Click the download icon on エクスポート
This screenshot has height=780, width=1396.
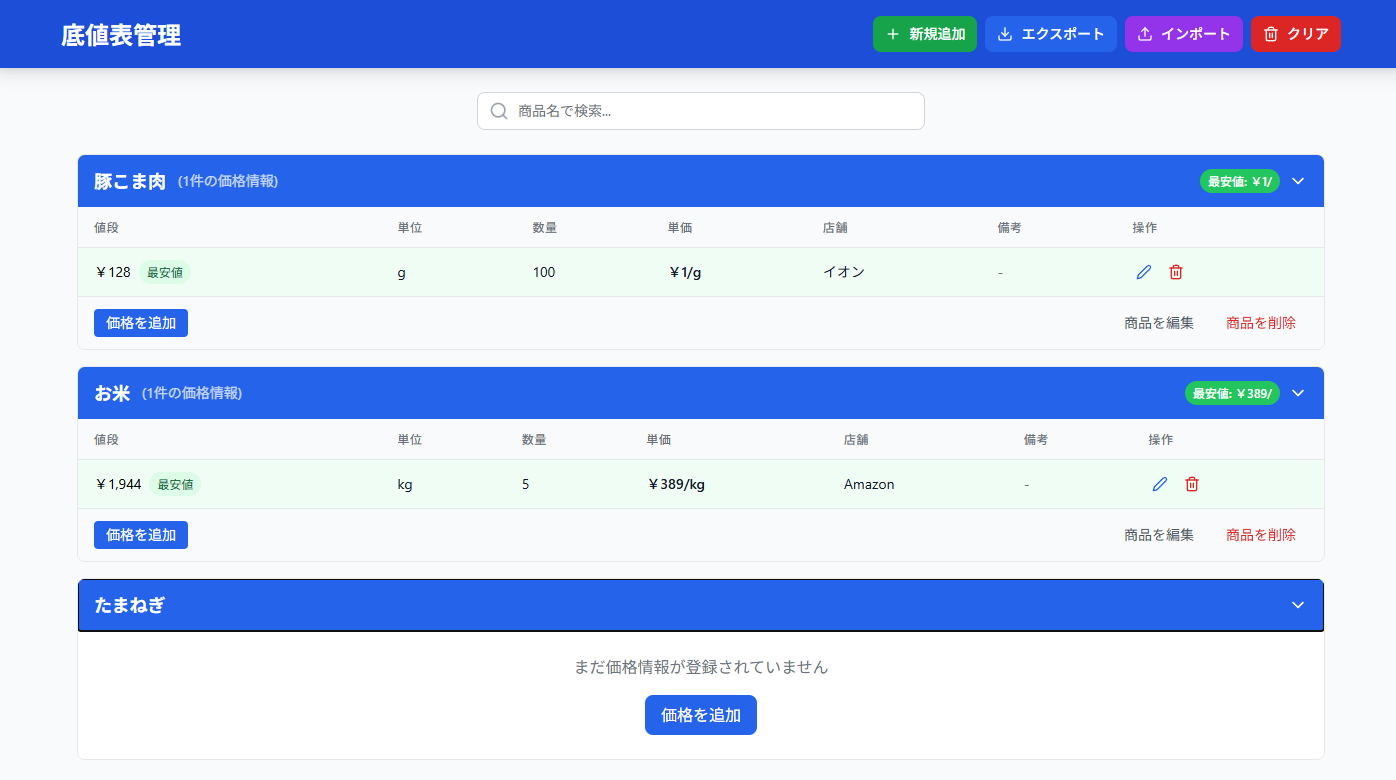(1005, 34)
